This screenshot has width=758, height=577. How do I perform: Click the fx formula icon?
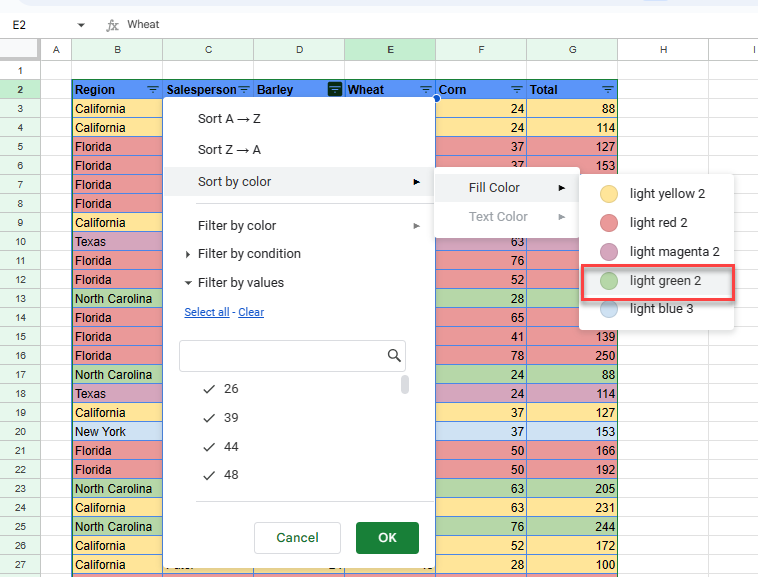point(112,25)
